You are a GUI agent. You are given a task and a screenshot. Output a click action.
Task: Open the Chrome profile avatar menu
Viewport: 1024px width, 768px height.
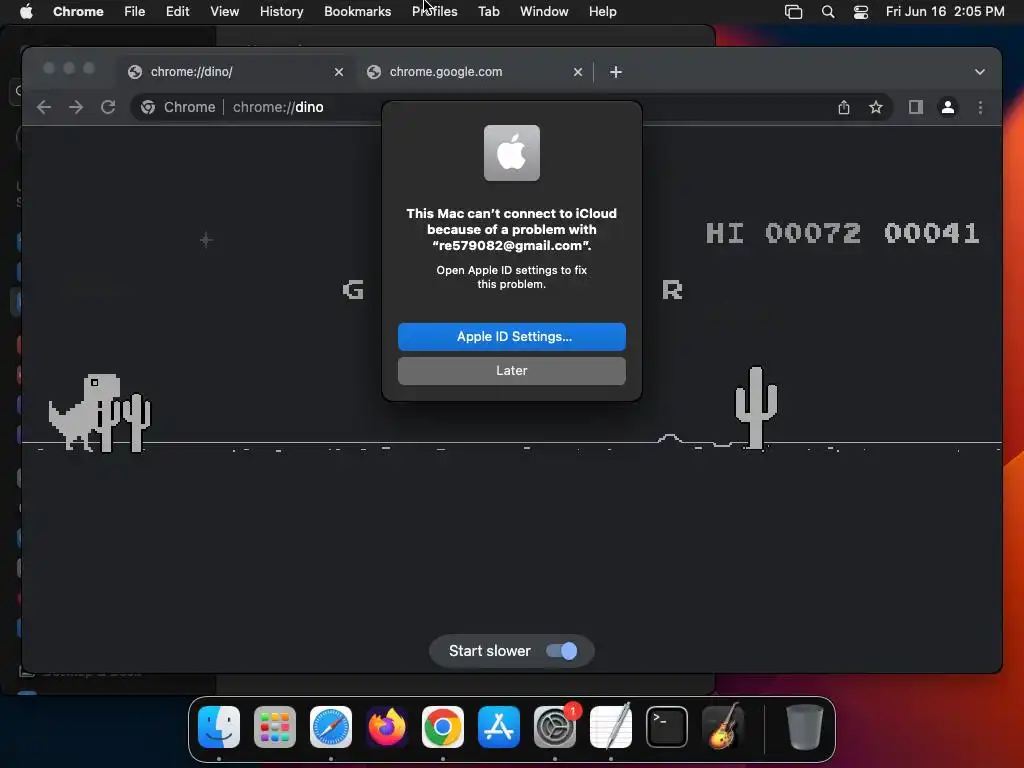(948, 107)
